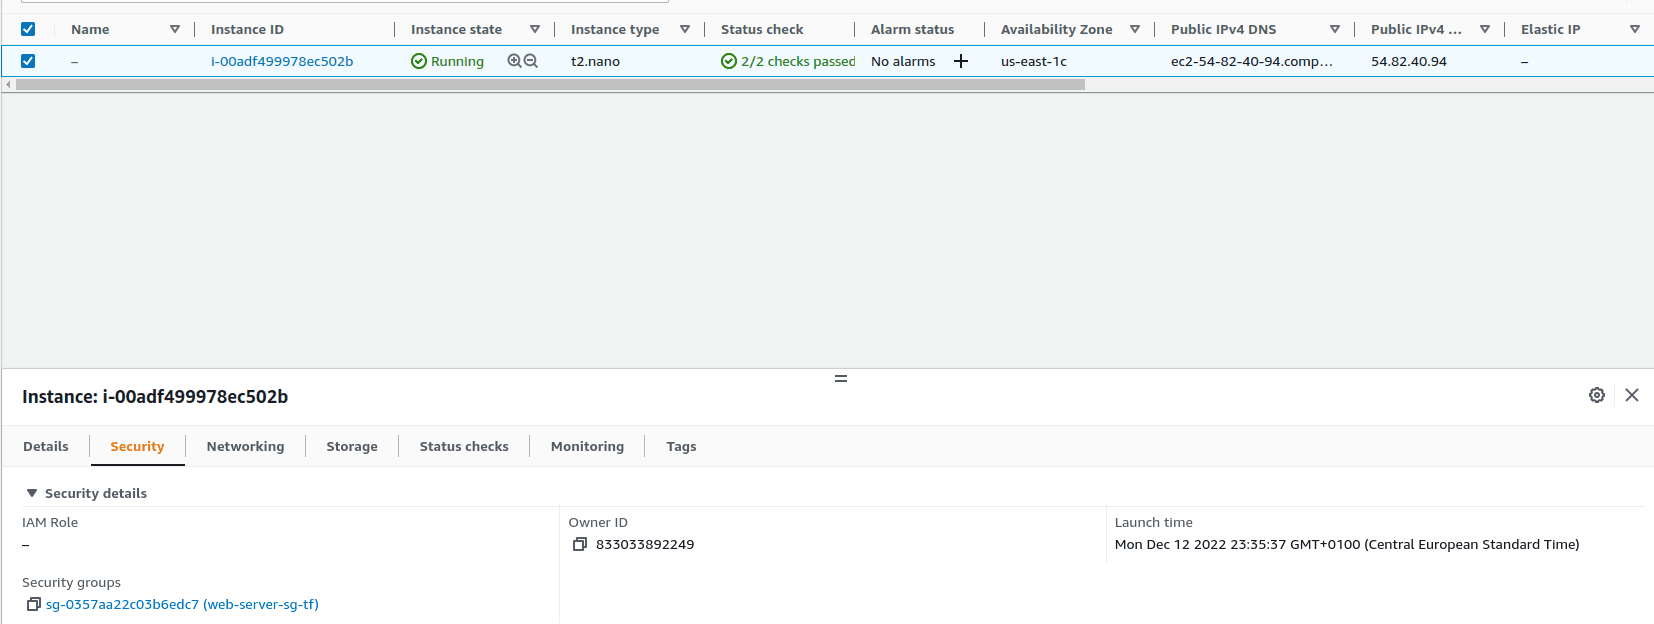The width and height of the screenshot is (1654, 624).
Task: Select the us-east-1c zone cell
Action: (1034, 61)
